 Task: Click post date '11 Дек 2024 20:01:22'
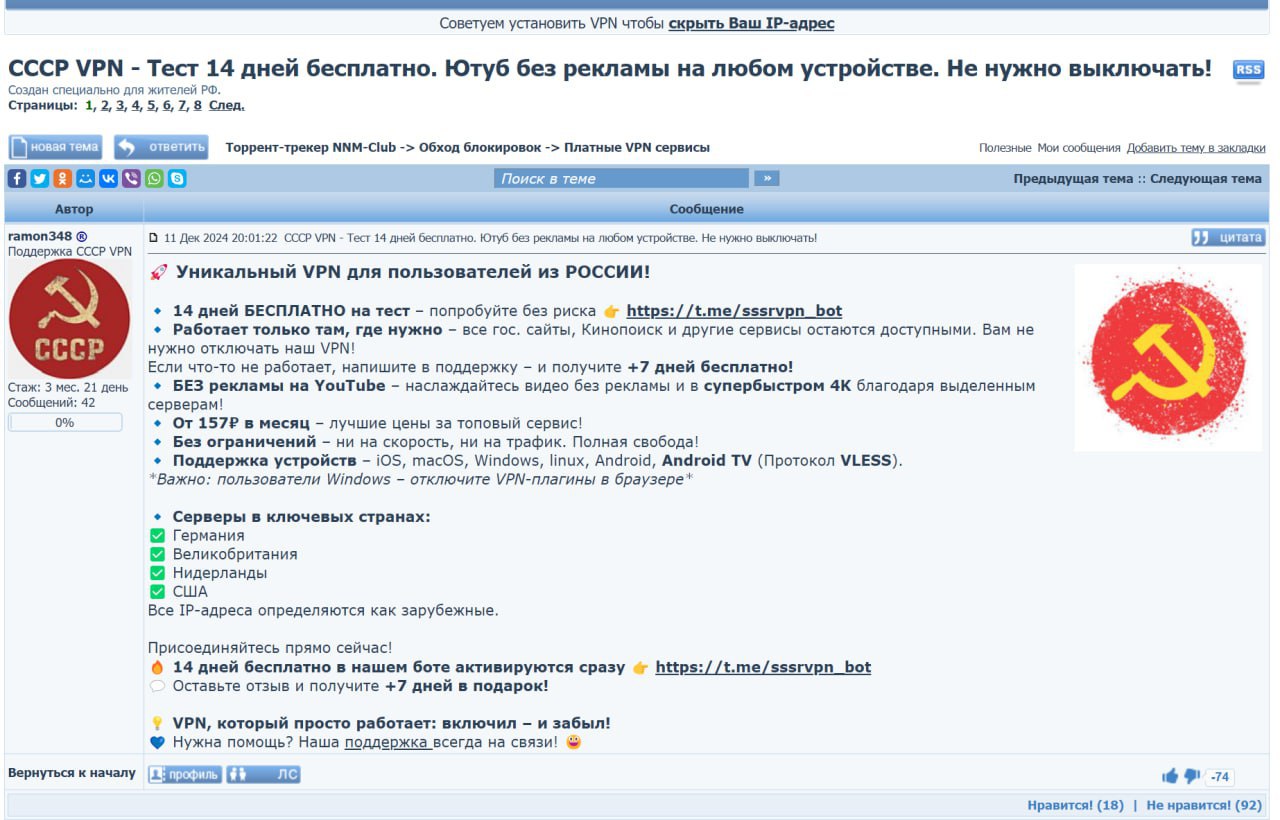coord(221,238)
